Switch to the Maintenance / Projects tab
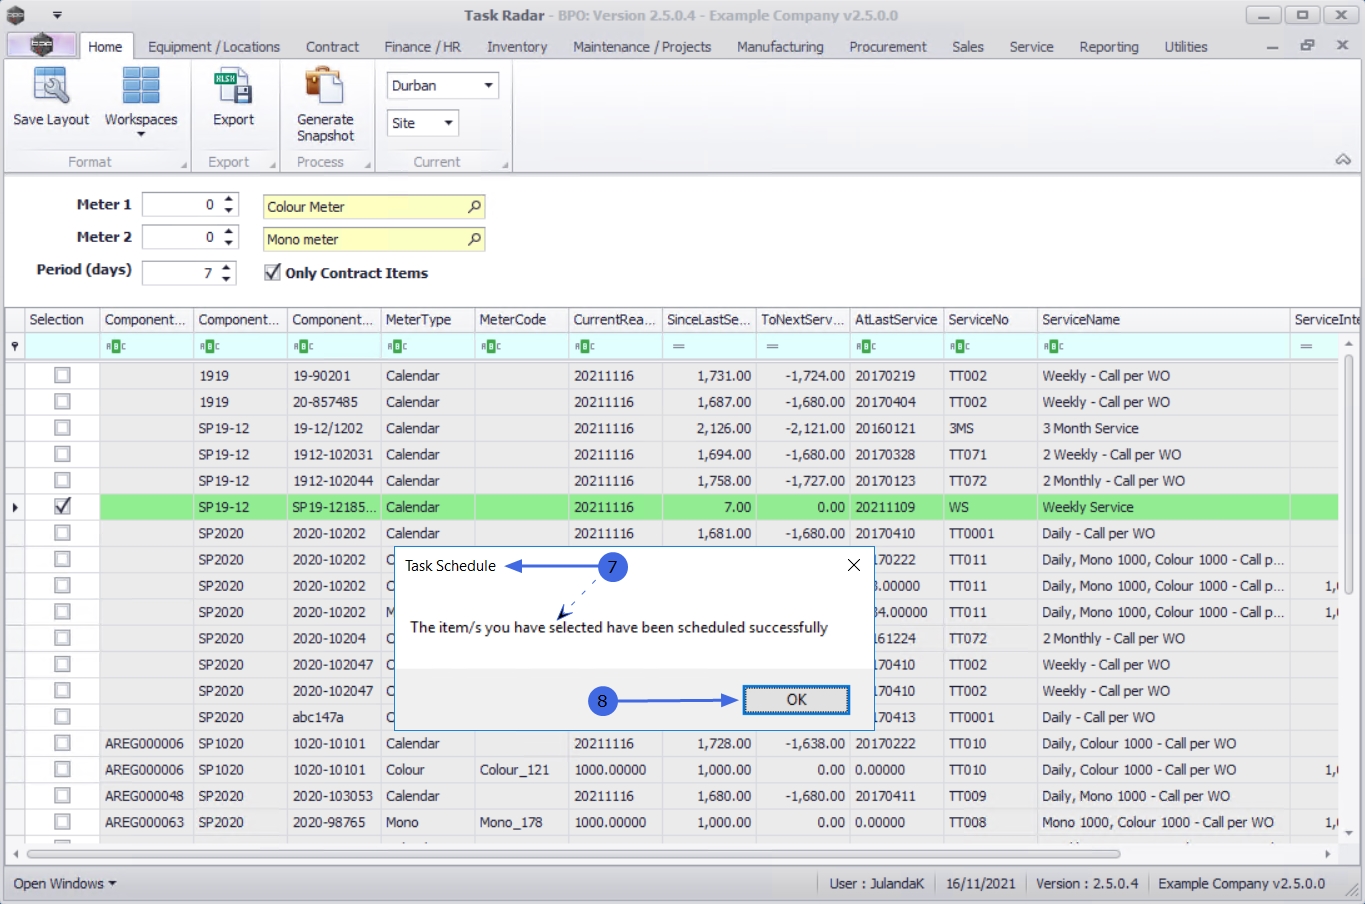The width and height of the screenshot is (1365, 904). (641, 47)
